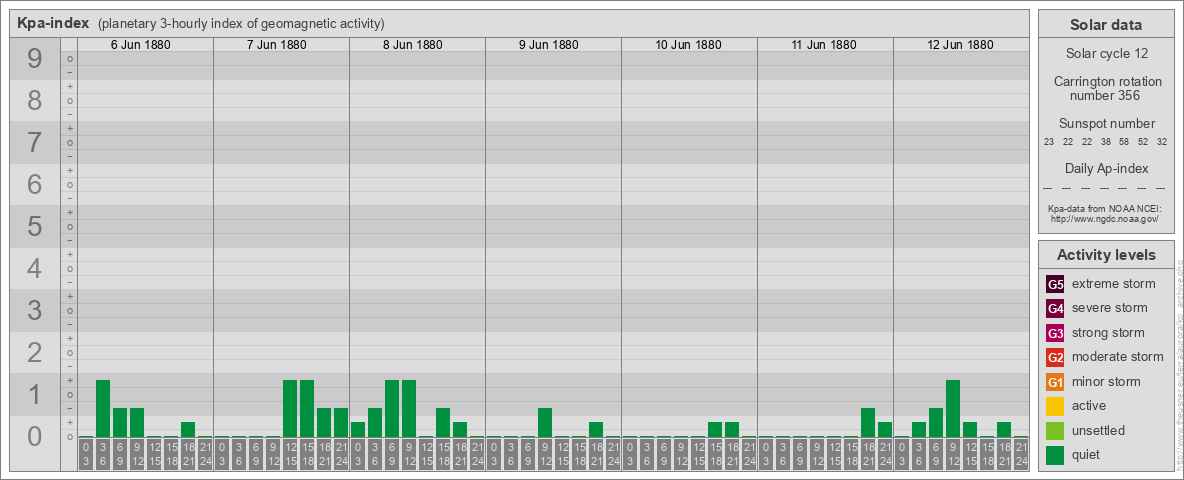The width and height of the screenshot is (1184, 480).
Task: Click the Kp scale number 9
Action: pos(35,59)
